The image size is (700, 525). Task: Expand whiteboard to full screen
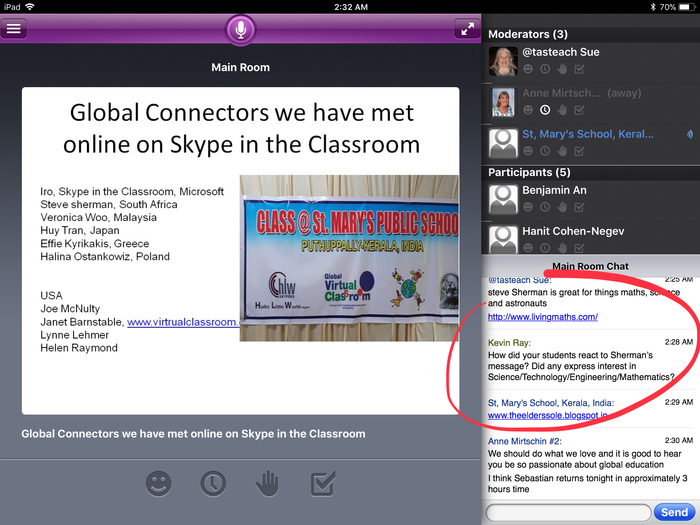466,29
